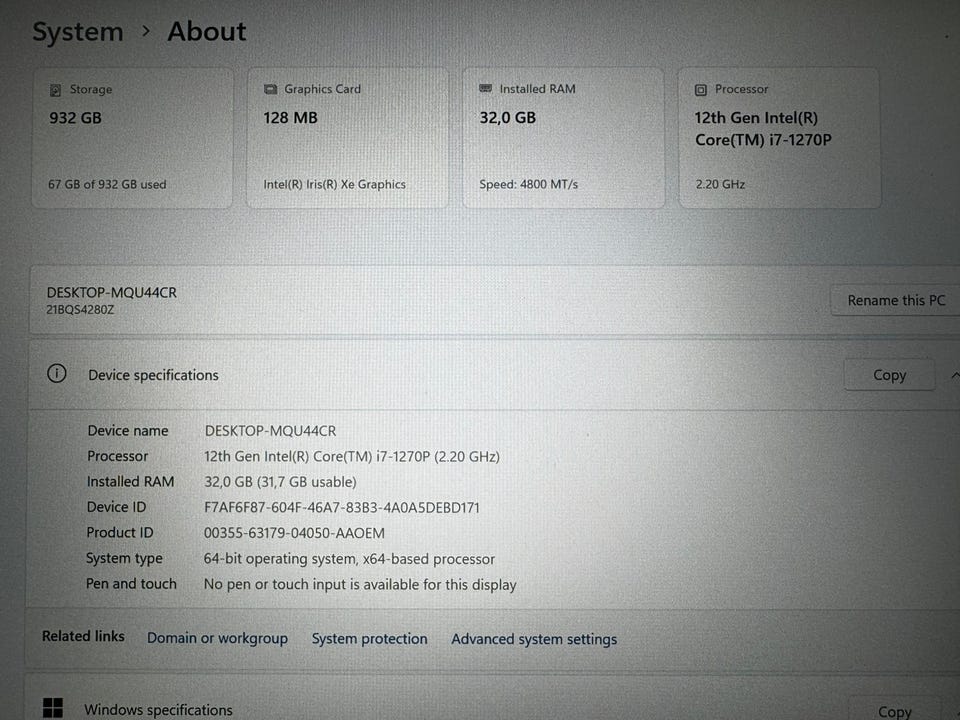960x720 pixels.
Task: Open the System protection link
Action: click(369, 638)
